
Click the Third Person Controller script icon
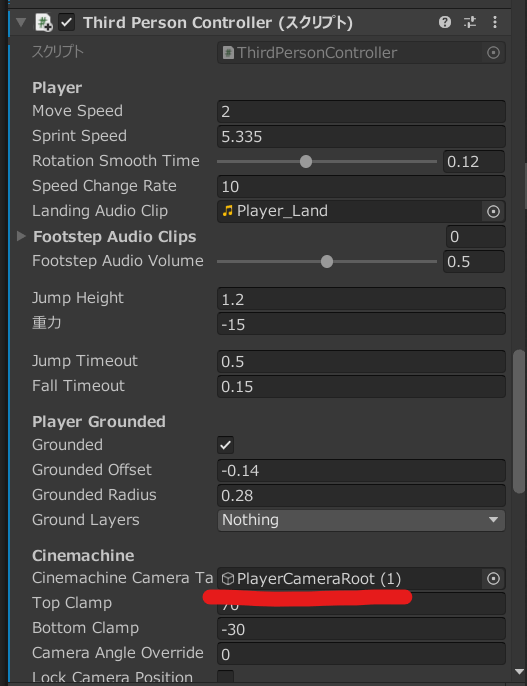point(44,22)
